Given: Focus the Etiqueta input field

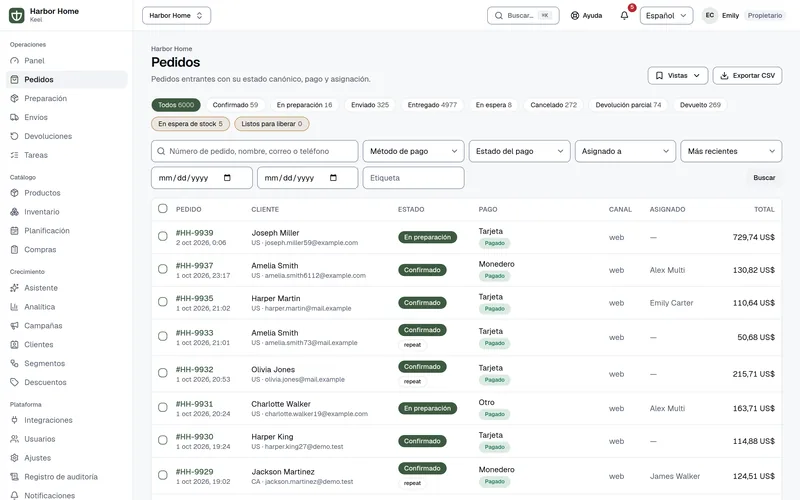Looking at the screenshot, I should click(413, 178).
